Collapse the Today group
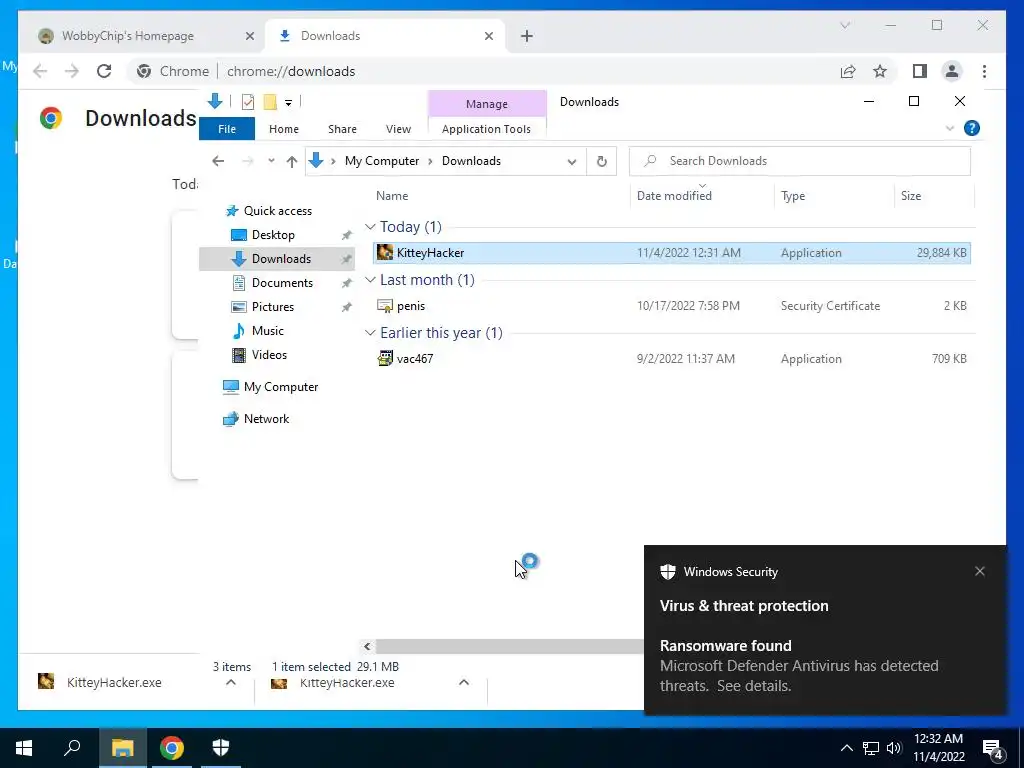This screenshot has height=768, width=1024. click(370, 227)
